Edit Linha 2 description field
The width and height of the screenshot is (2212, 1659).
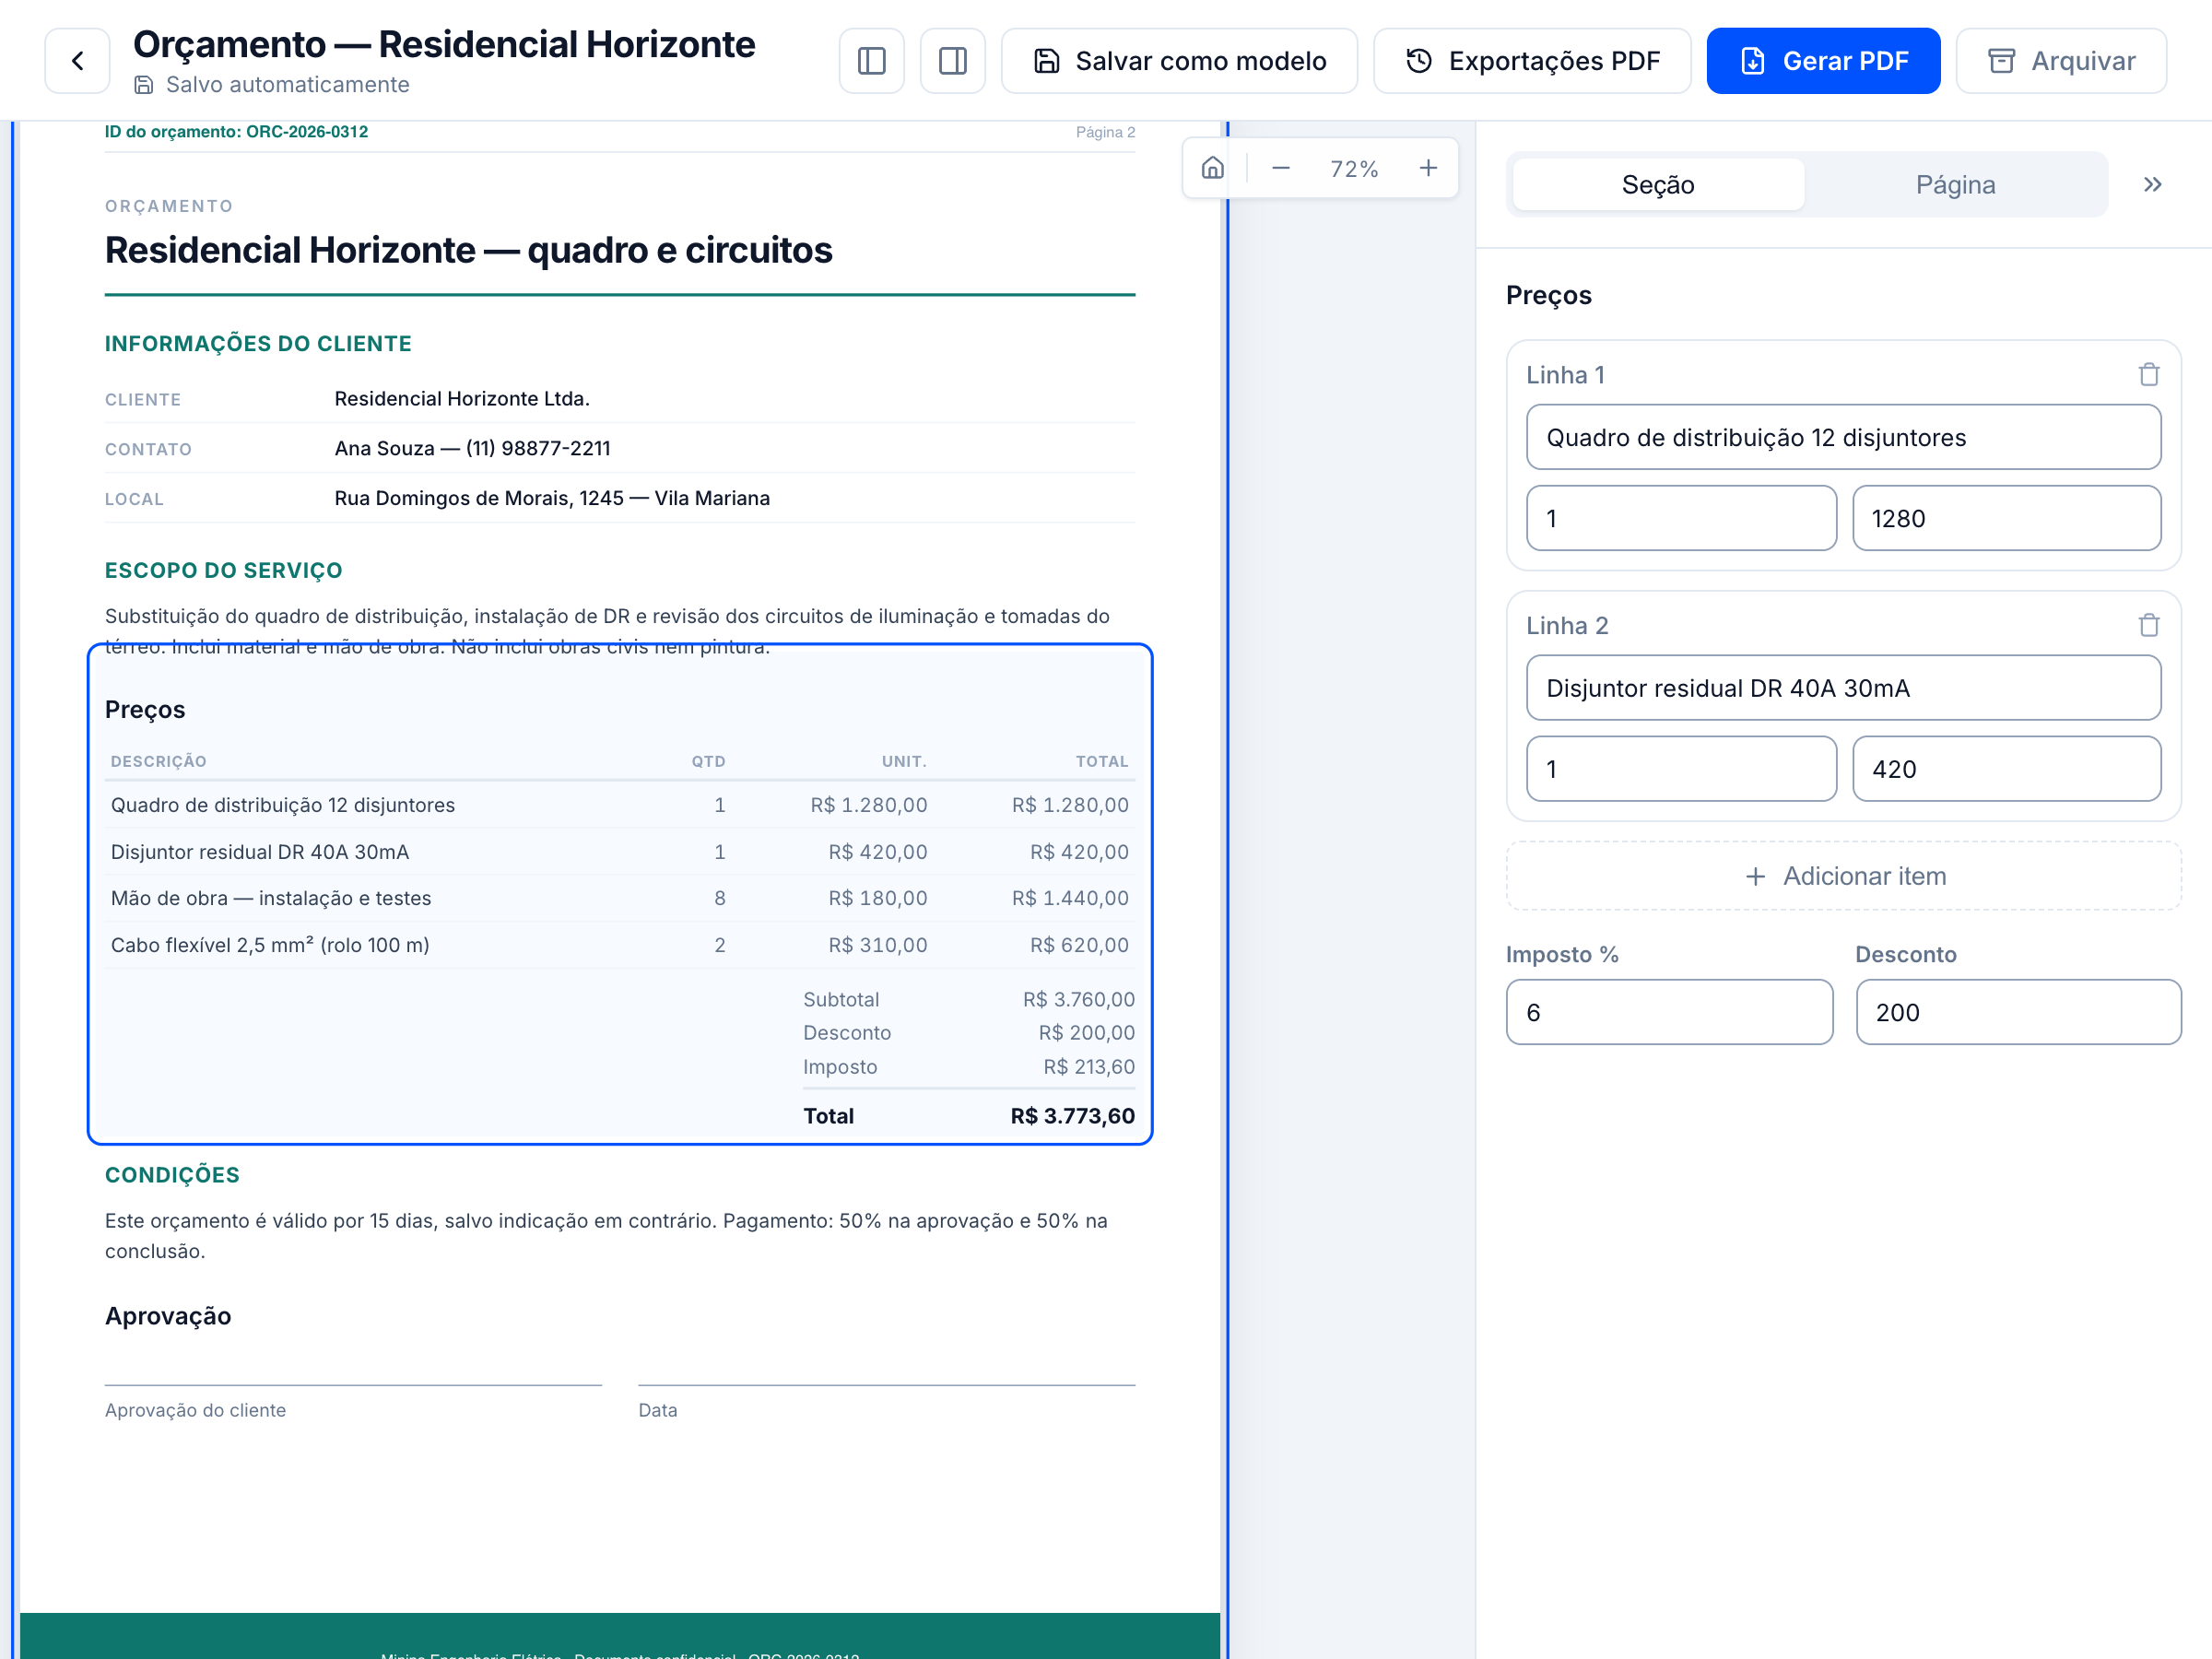[1843, 689]
